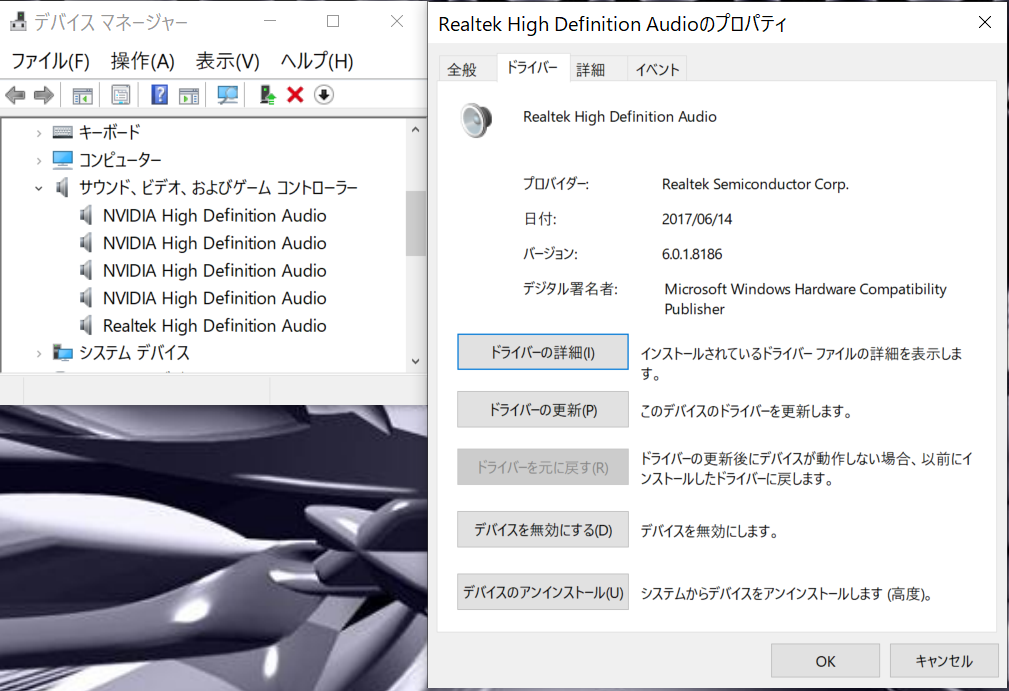Maximize the Device Manager window
The width and height of the screenshot is (1009, 691).
(x=333, y=21)
